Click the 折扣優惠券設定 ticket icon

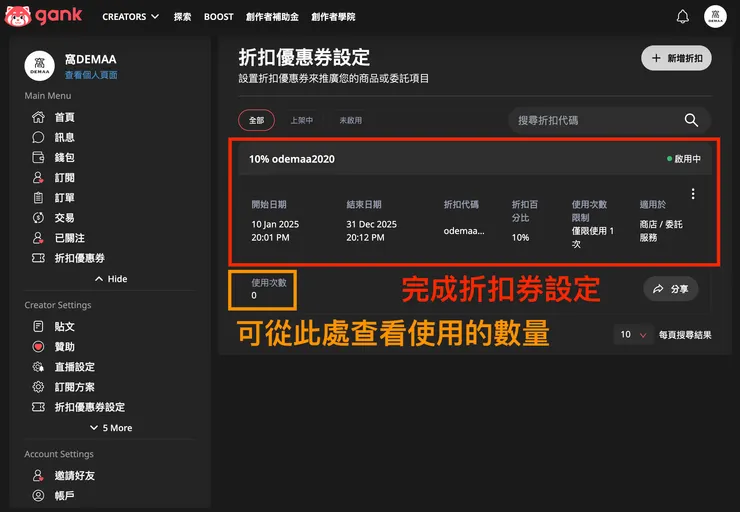pos(38,407)
